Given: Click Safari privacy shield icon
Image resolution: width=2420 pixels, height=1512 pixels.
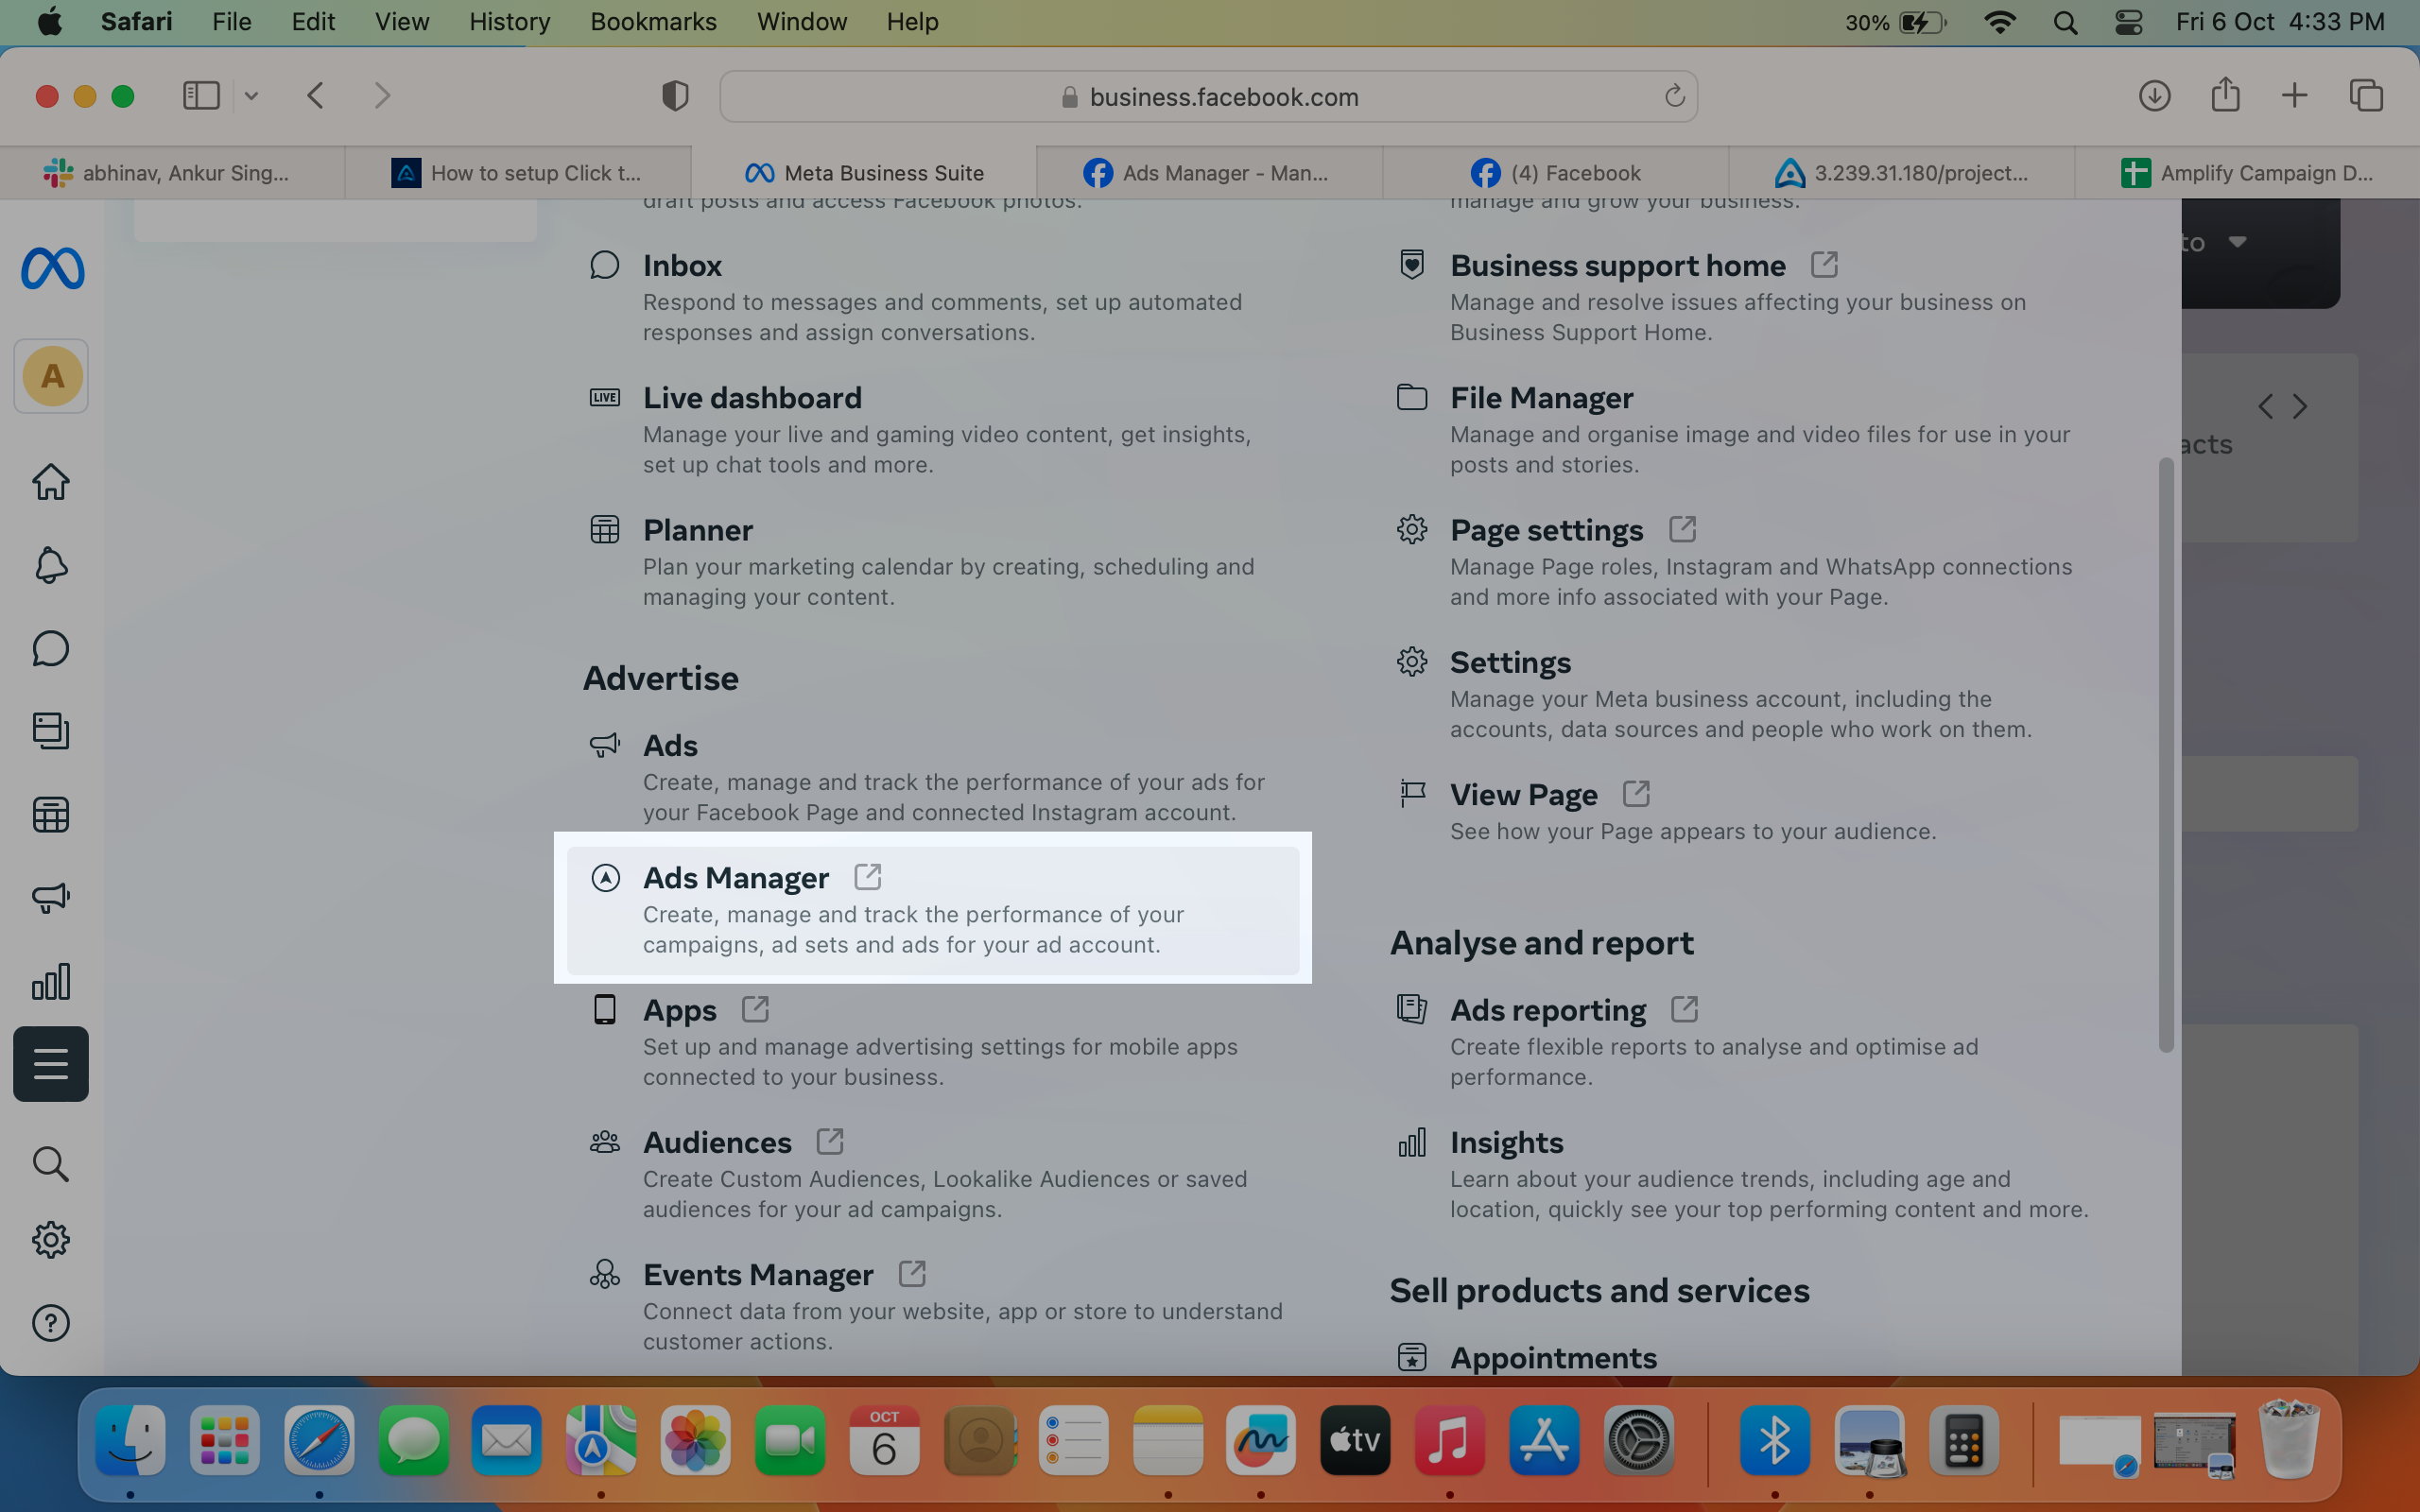Looking at the screenshot, I should click(x=675, y=96).
